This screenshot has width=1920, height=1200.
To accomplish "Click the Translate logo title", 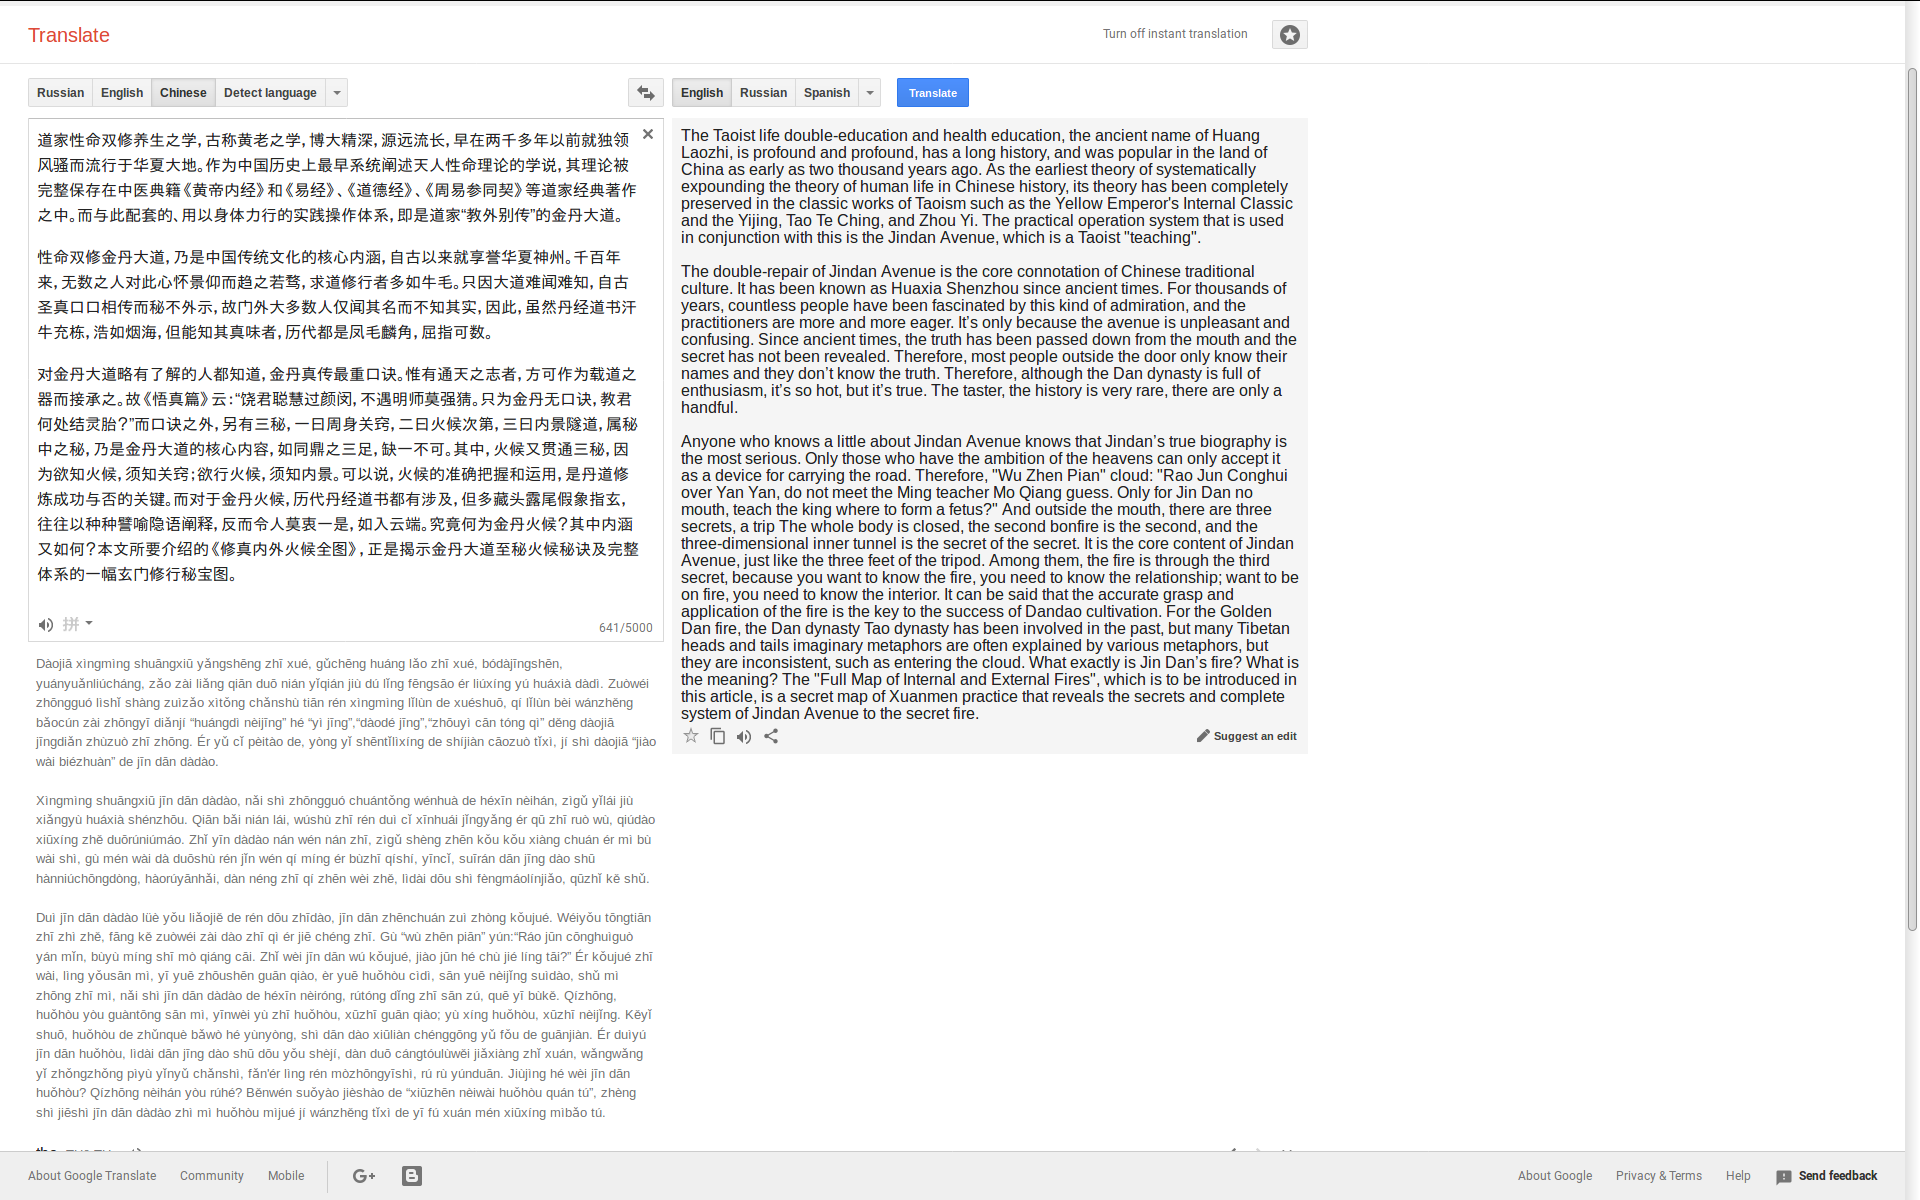I will (x=69, y=35).
